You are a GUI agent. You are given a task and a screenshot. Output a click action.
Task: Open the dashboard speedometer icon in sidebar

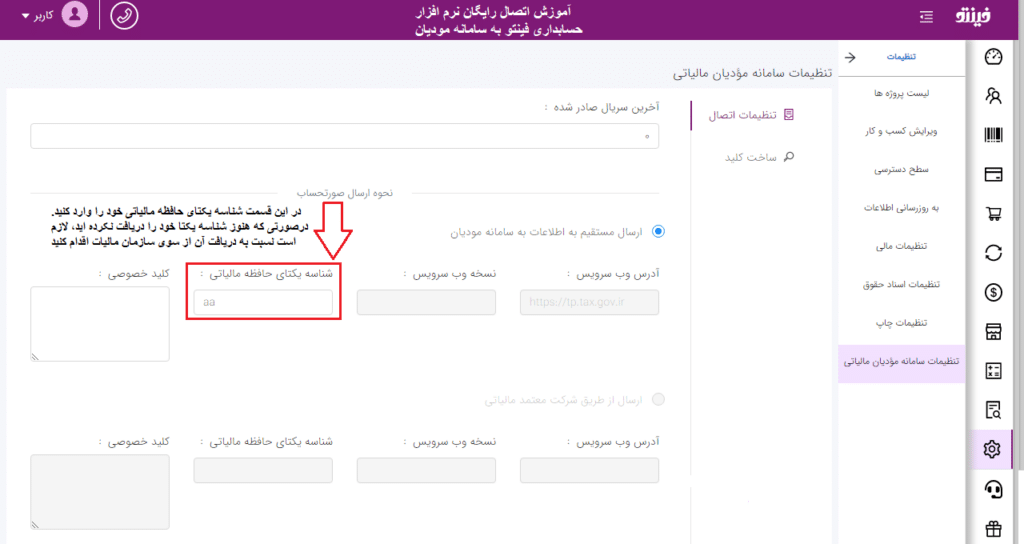[993, 57]
